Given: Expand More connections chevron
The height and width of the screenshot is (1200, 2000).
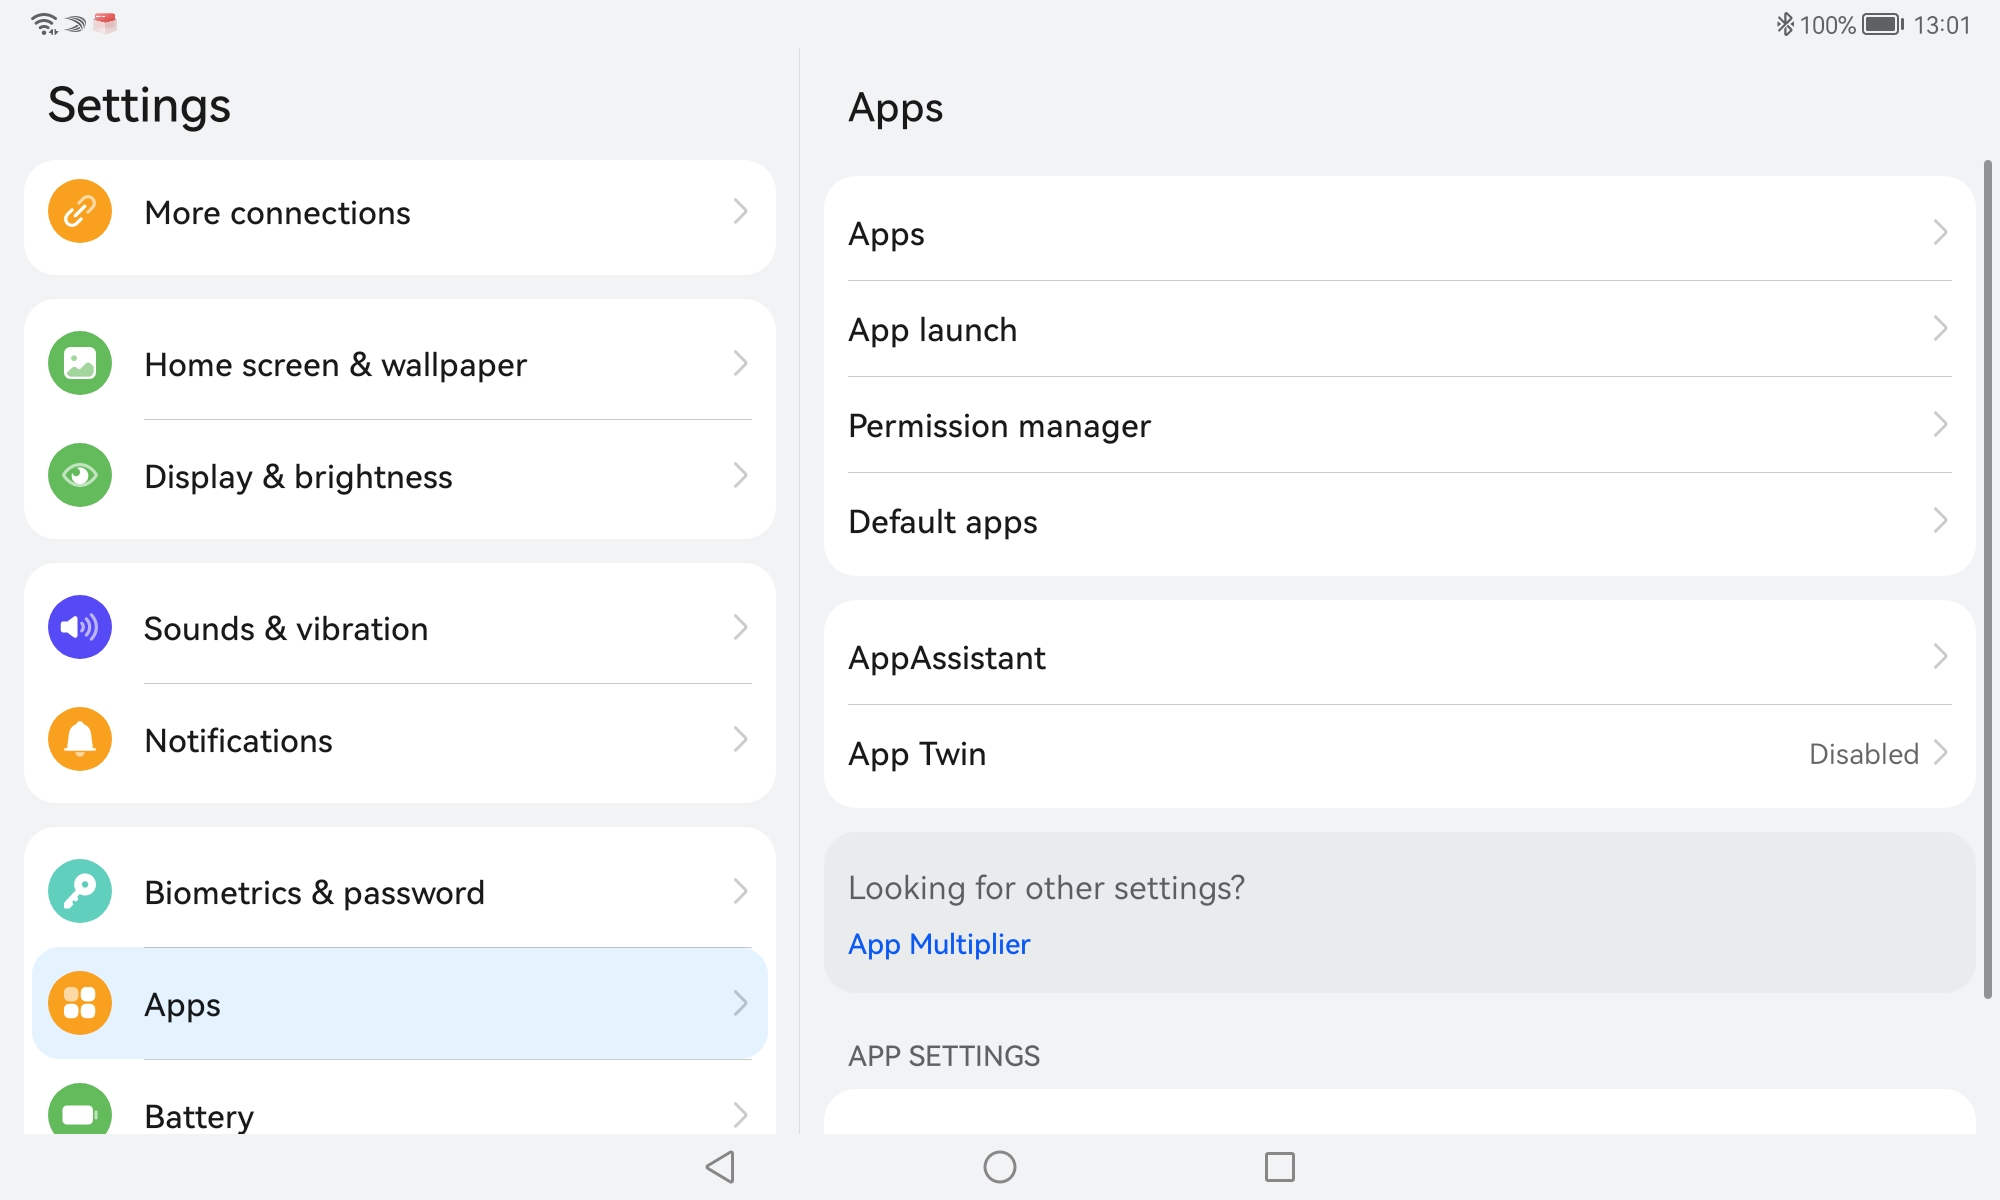Looking at the screenshot, I should (740, 211).
